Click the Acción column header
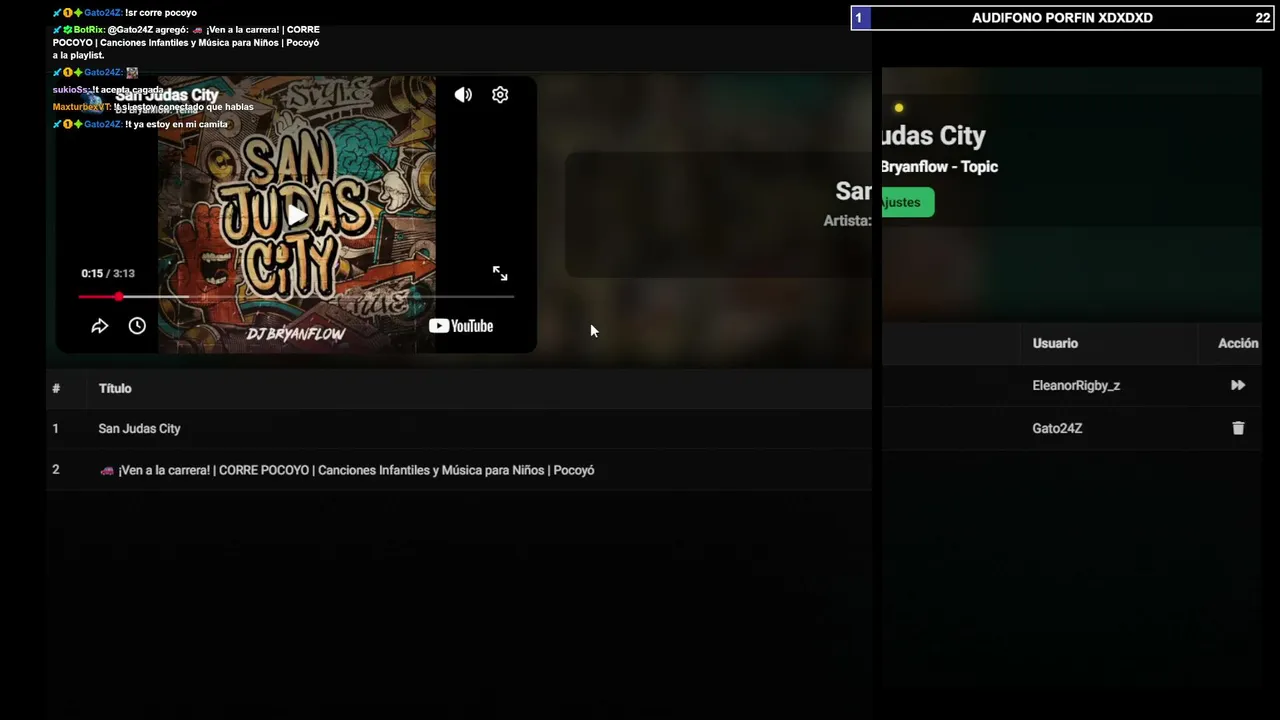Viewport: 1280px width, 720px height. (x=1238, y=343)
